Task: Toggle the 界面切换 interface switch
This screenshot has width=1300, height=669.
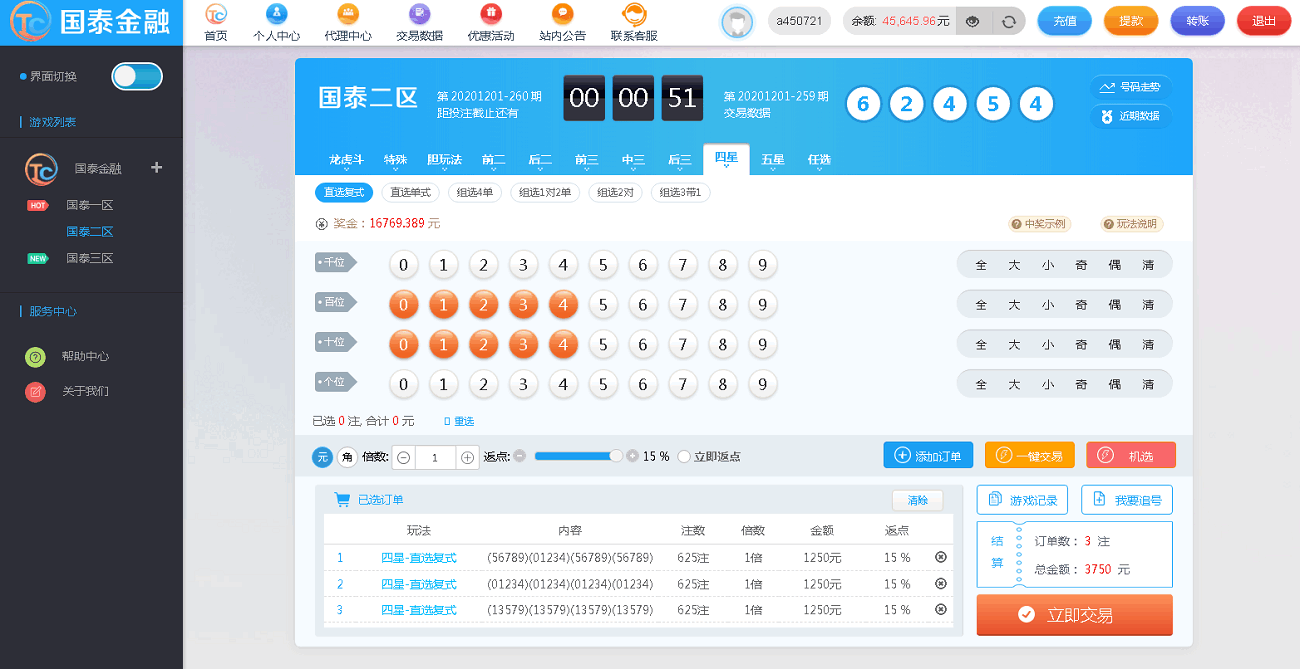Action: 136,76
